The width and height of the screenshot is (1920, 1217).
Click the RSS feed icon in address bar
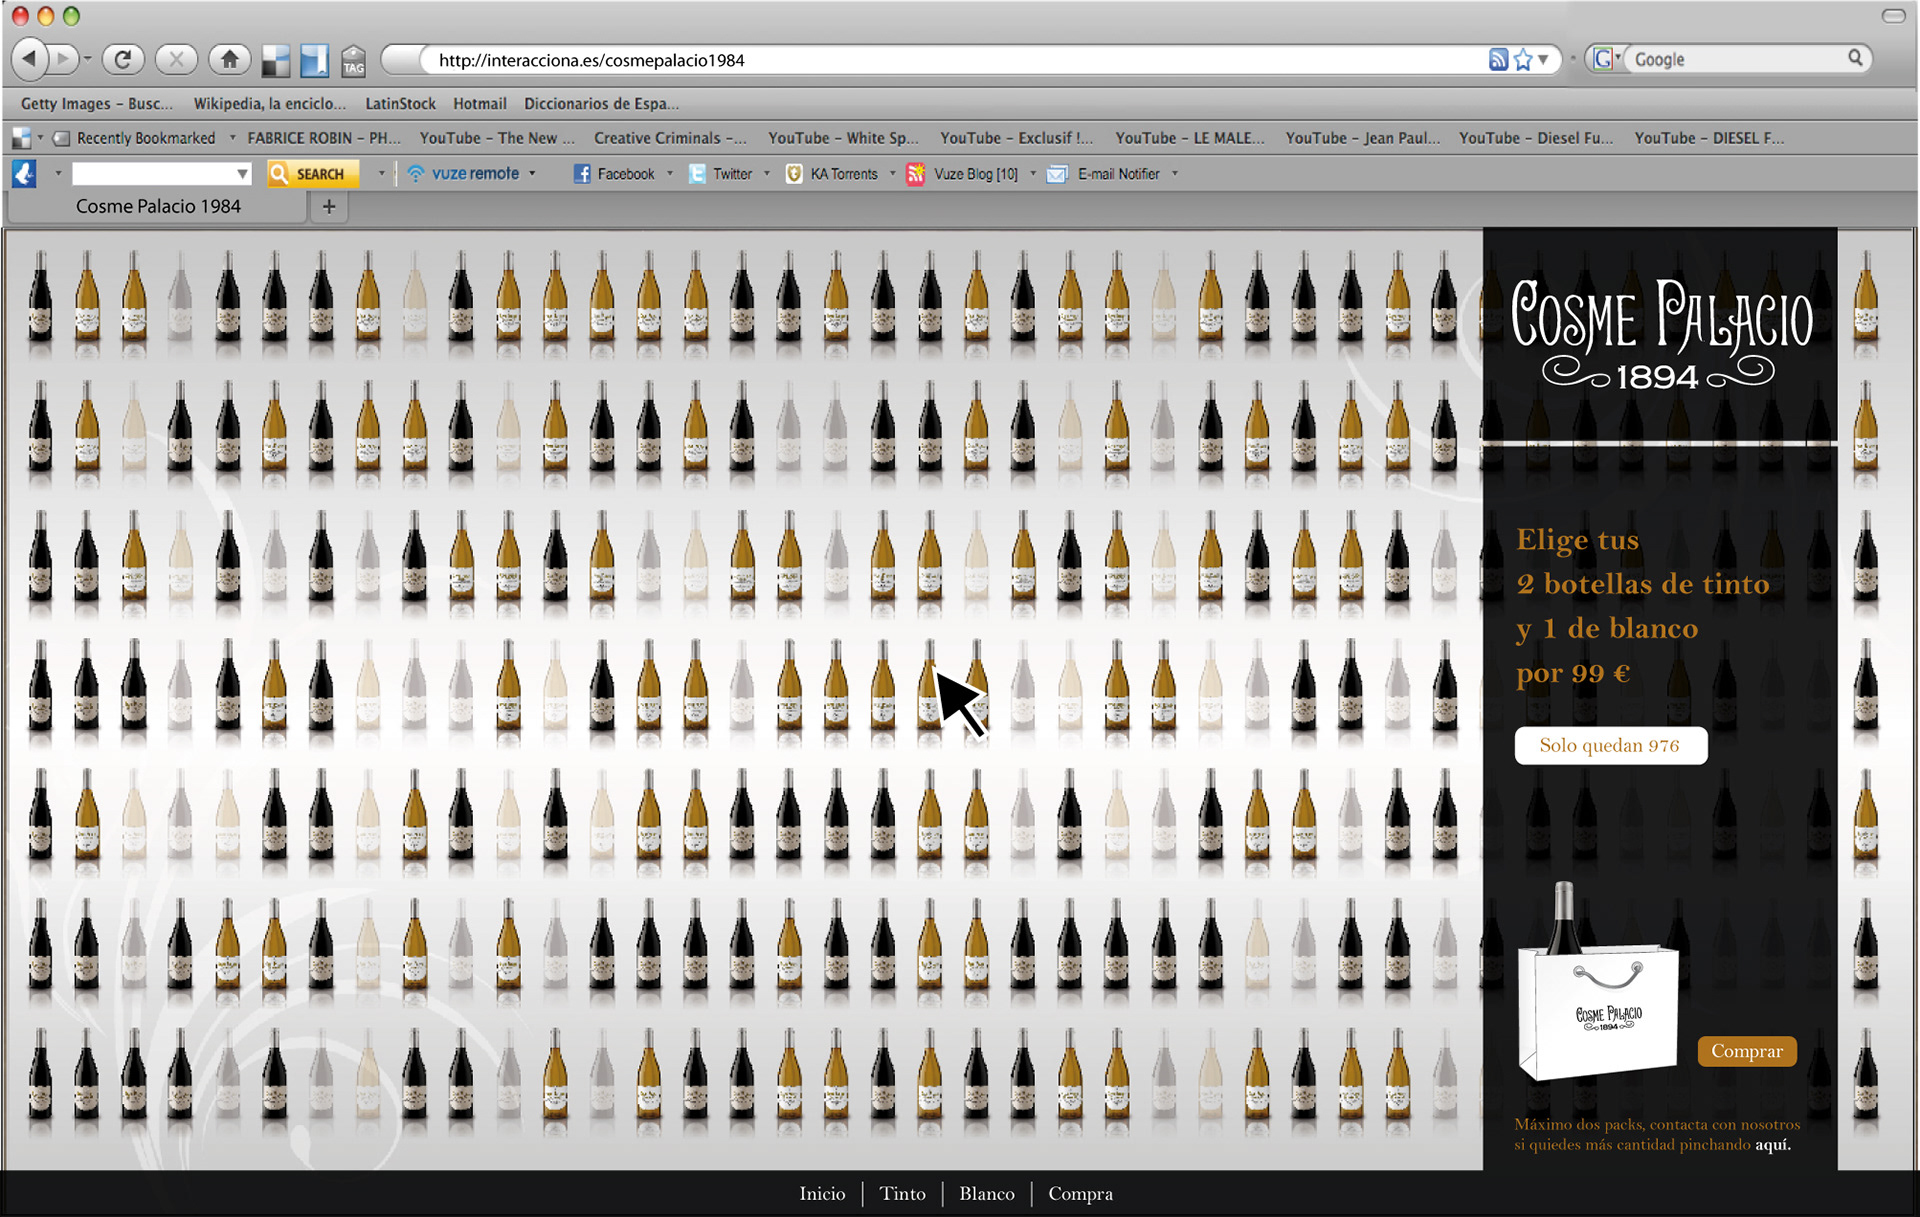point(1497,60)
